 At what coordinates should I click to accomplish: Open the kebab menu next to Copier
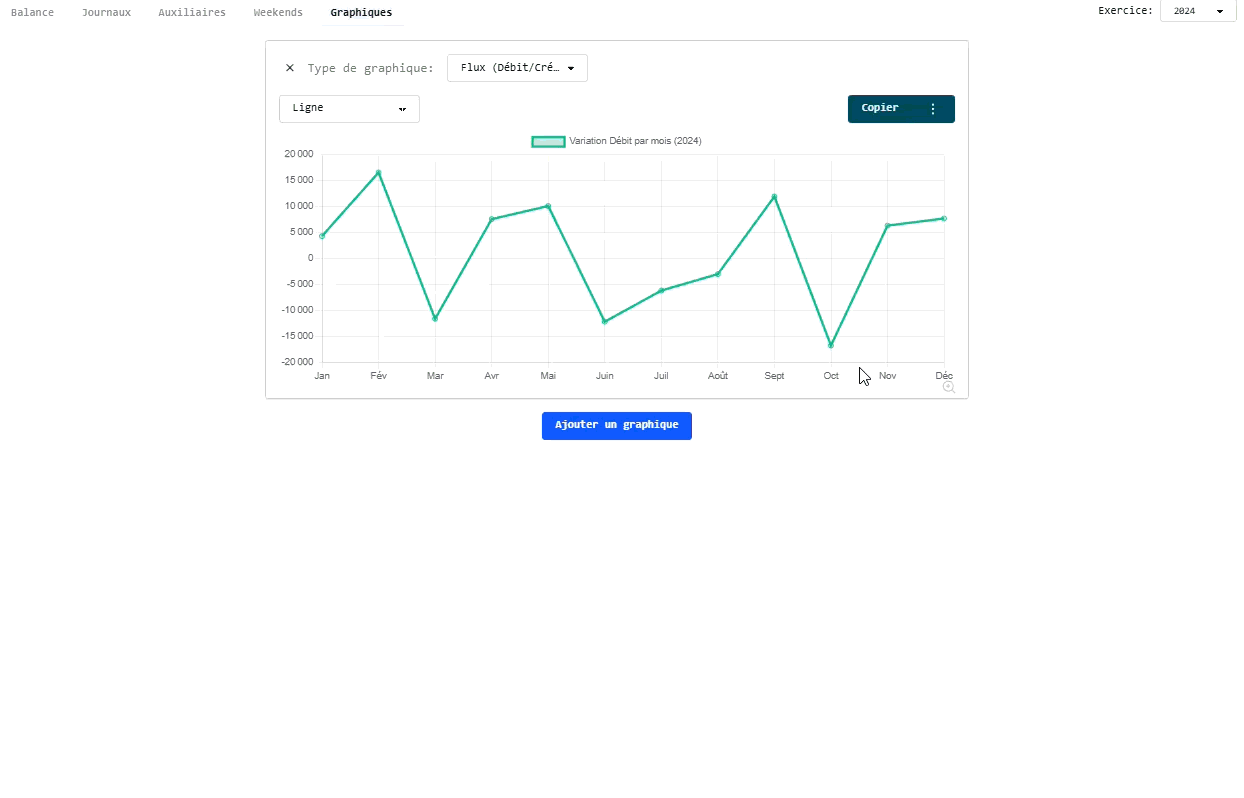click(933, 108)
